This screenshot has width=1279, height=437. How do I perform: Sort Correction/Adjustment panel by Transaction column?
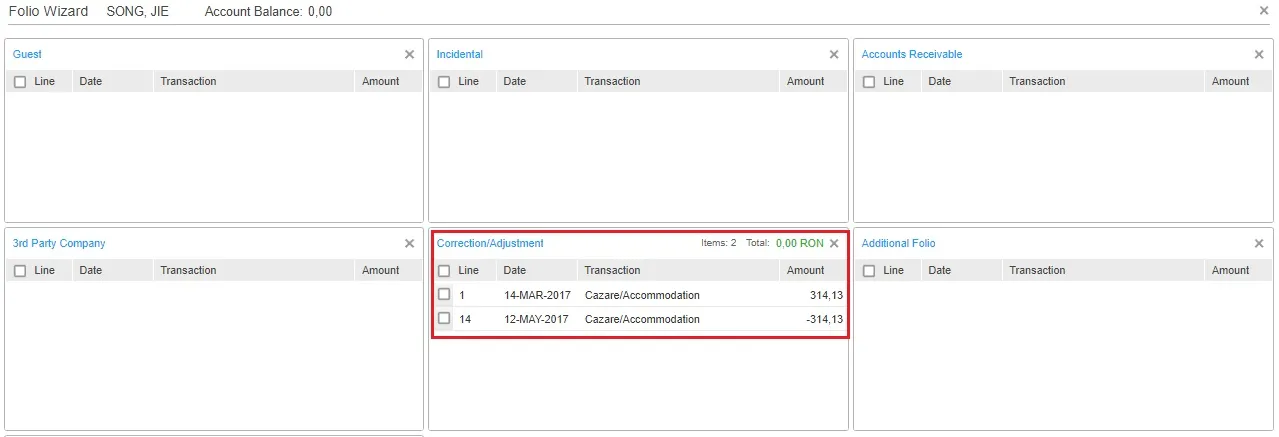click(612, 271)
